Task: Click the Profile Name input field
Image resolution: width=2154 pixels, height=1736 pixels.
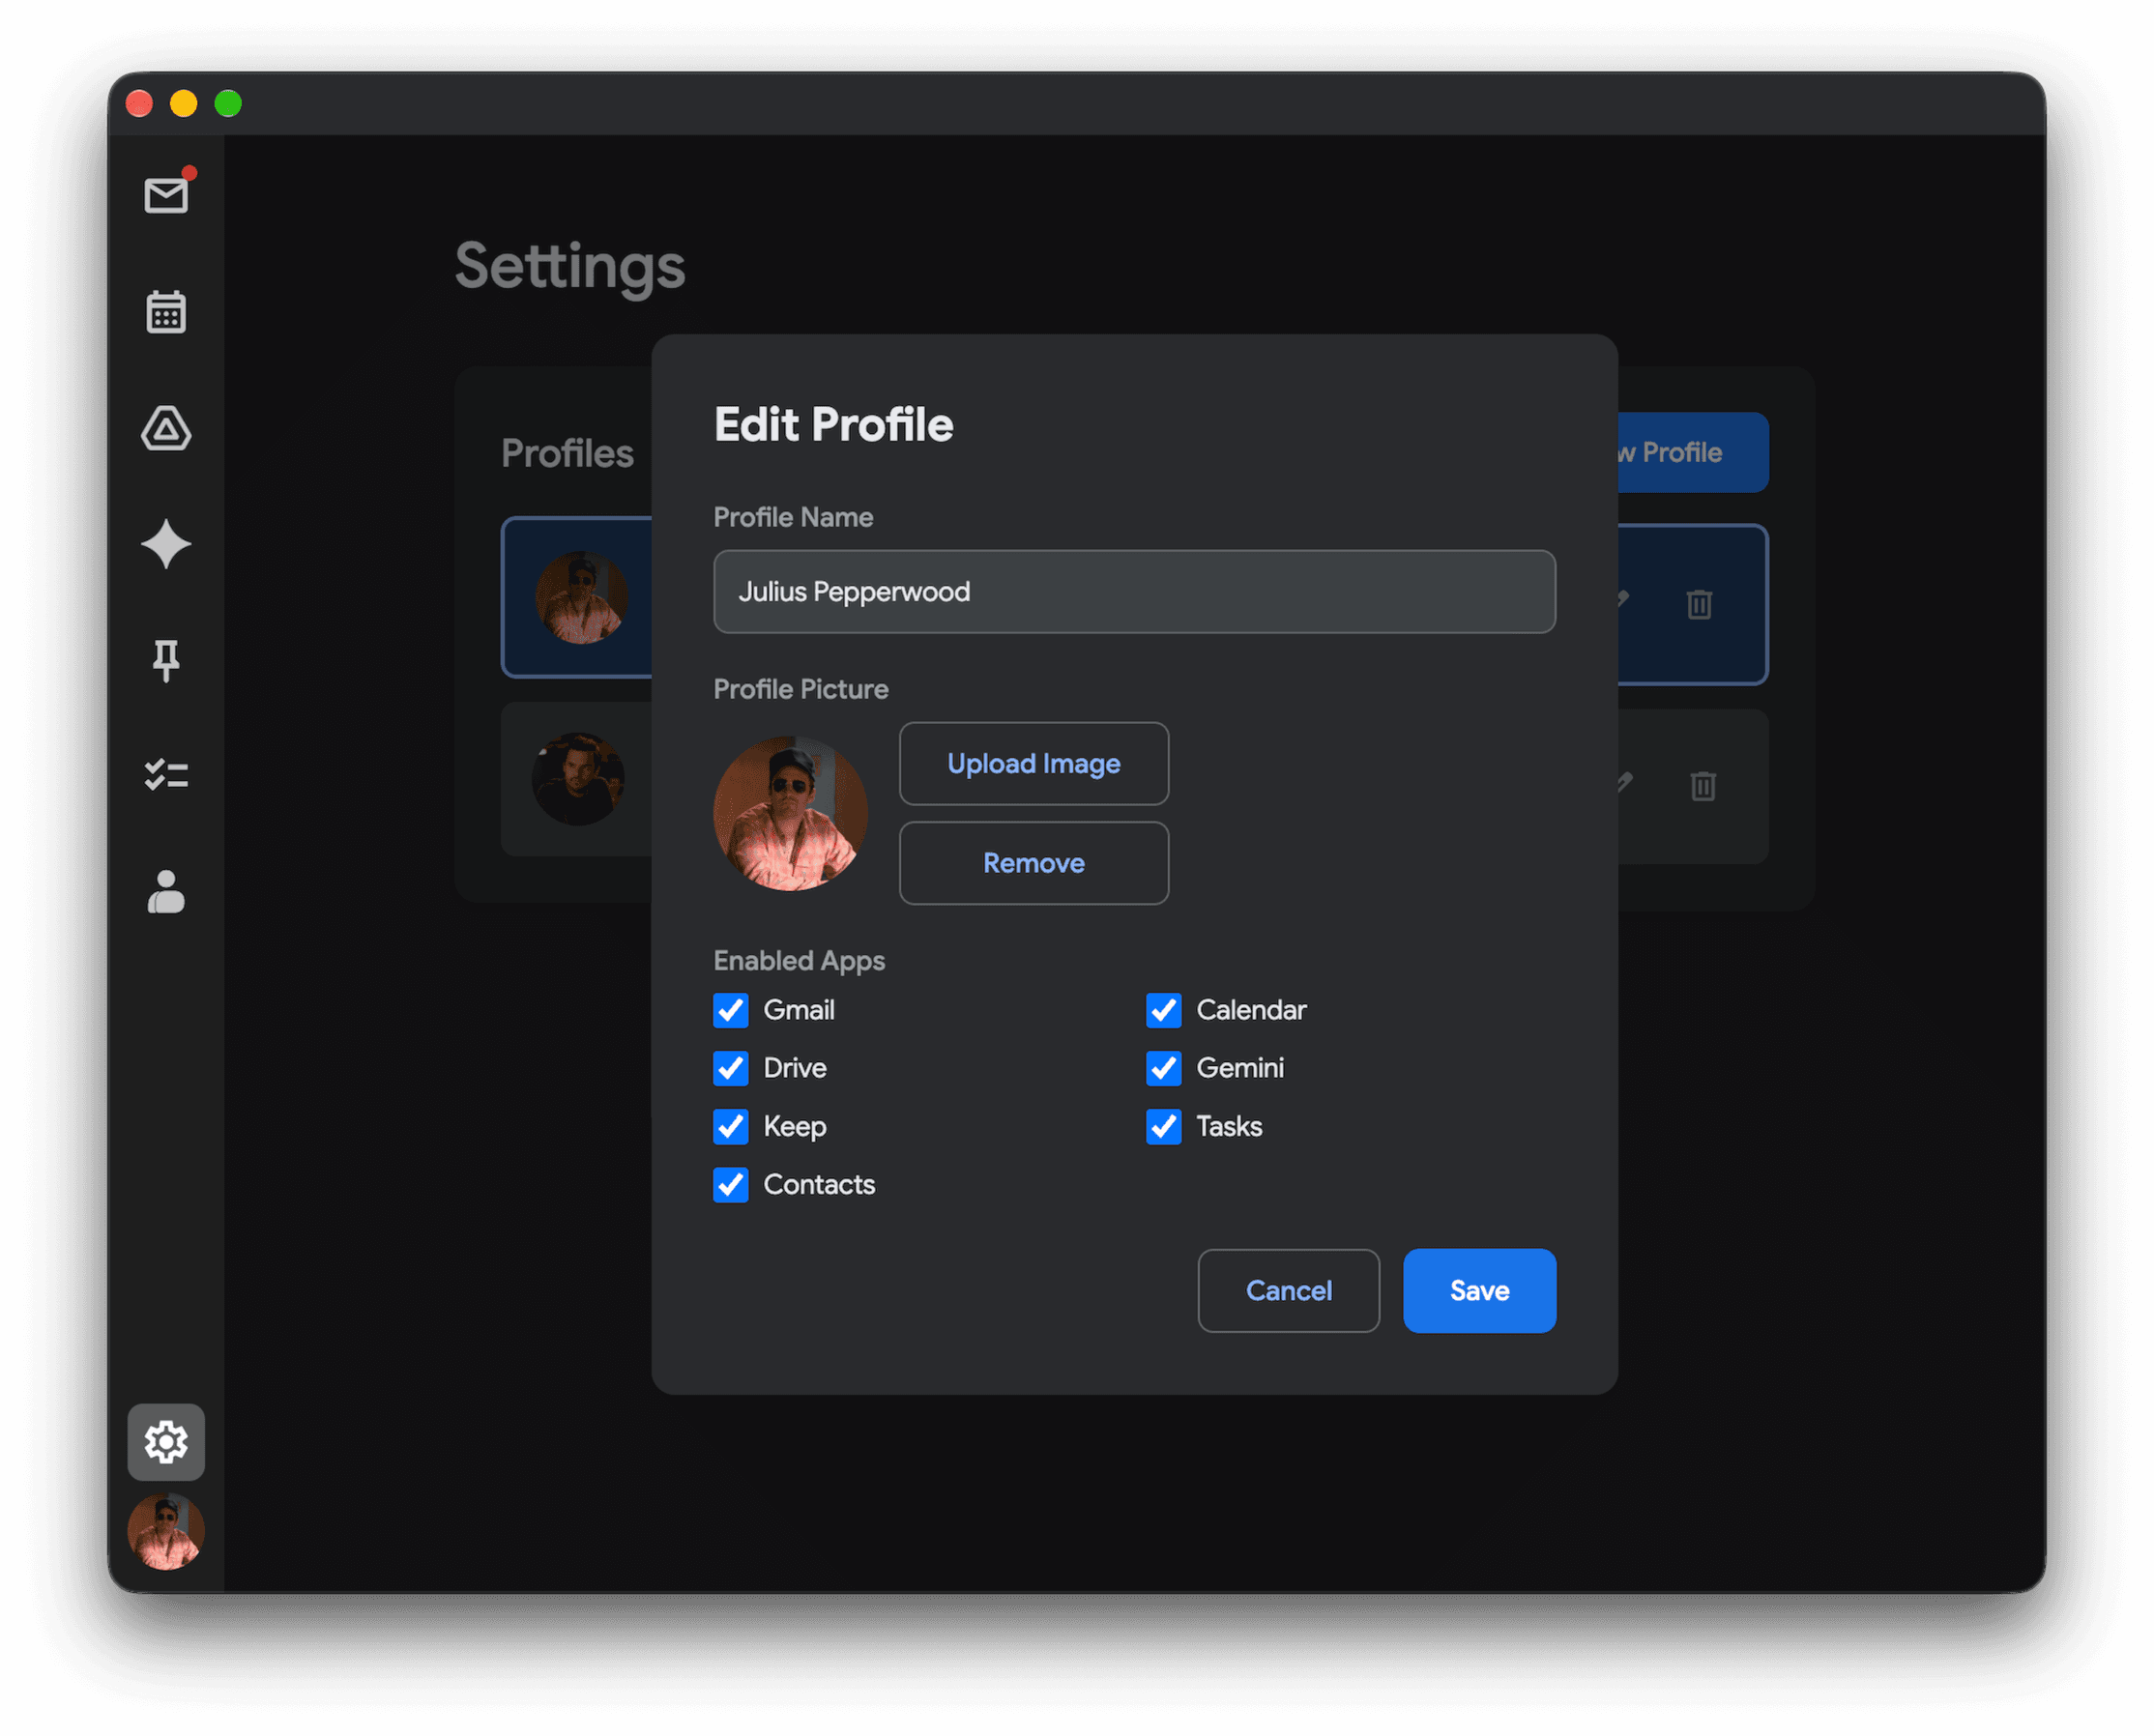Action: (x=1135, y=592)
